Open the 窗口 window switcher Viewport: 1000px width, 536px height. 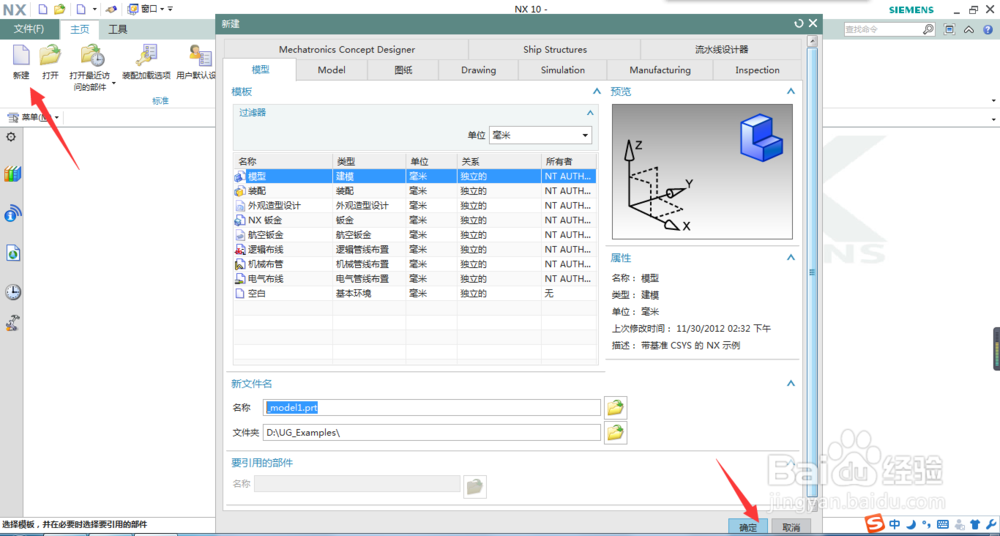[145, 9]
